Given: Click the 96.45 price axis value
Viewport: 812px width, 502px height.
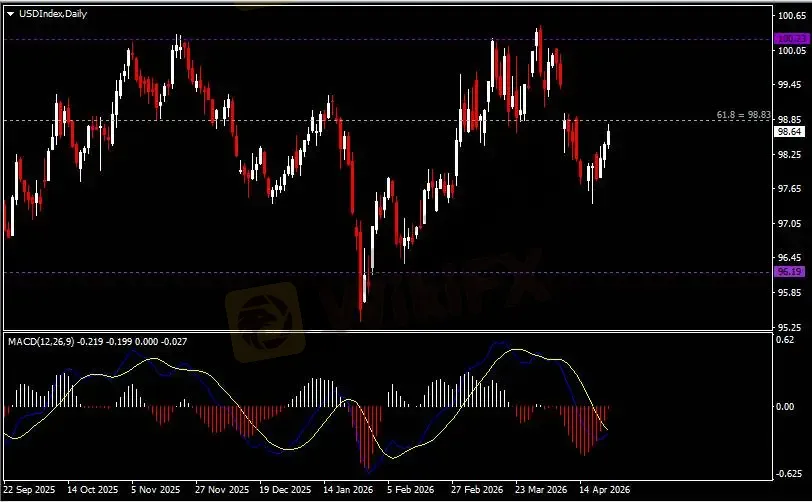Looking at the screenshot, I should click(790, 257).
